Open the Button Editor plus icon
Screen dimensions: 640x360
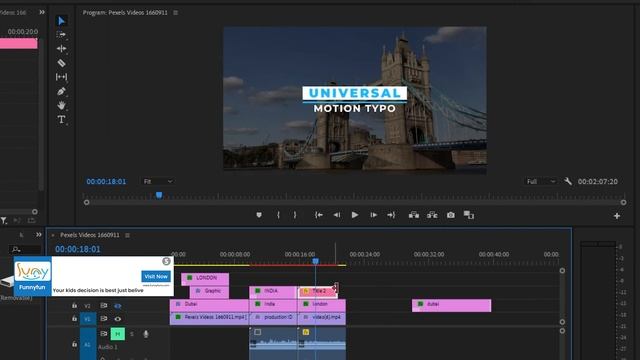617,216
